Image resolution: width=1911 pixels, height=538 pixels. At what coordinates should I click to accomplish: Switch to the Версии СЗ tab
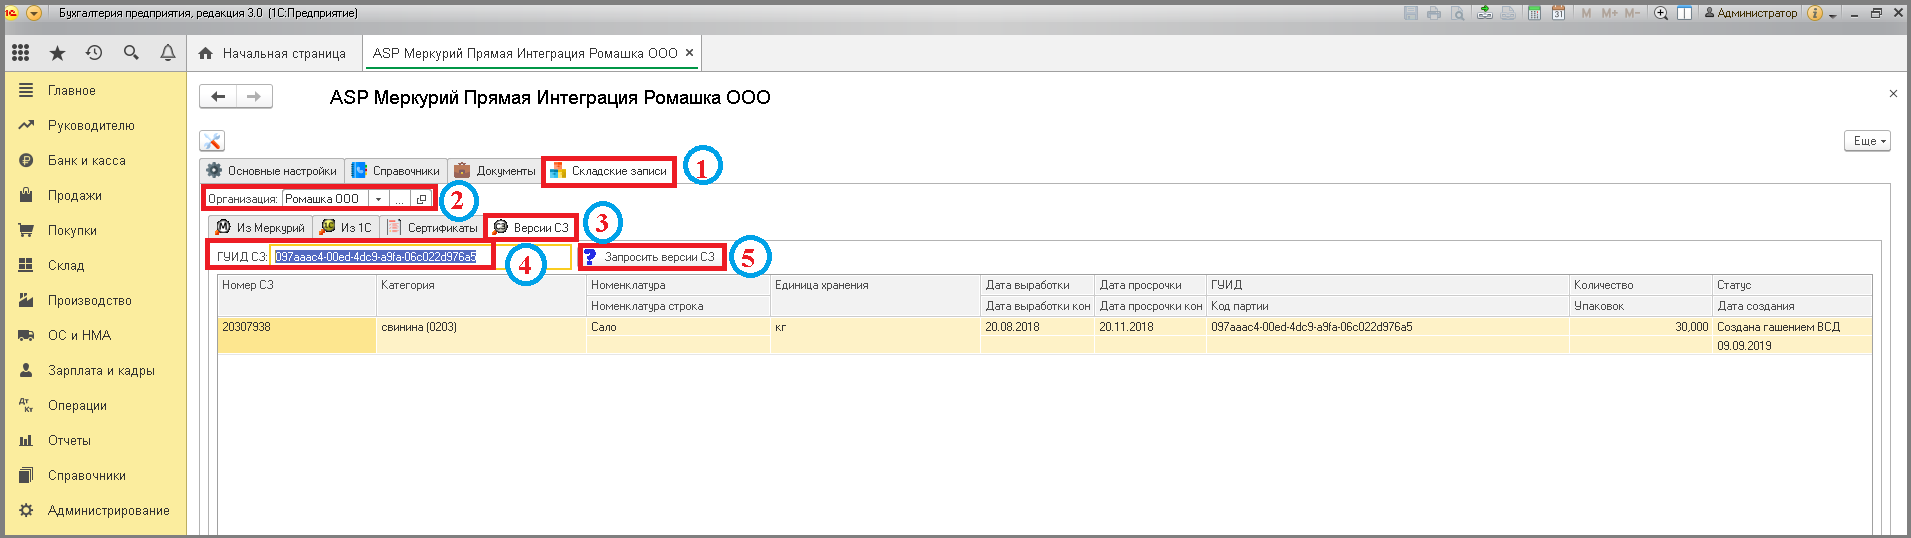[x=531, y=228]
